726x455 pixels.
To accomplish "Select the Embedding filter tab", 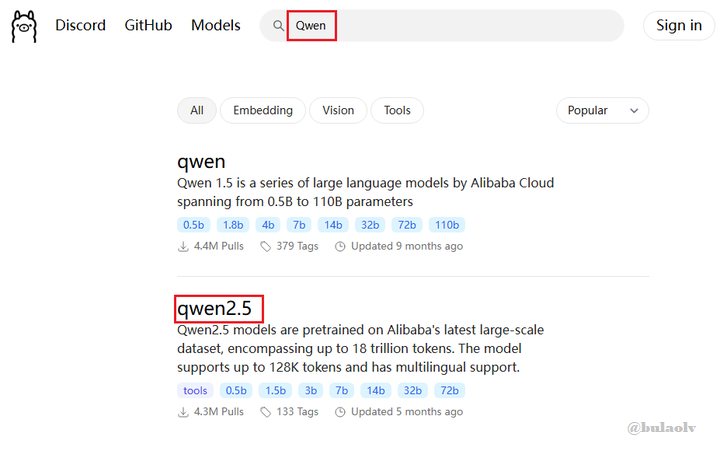I will pos(263,110).
